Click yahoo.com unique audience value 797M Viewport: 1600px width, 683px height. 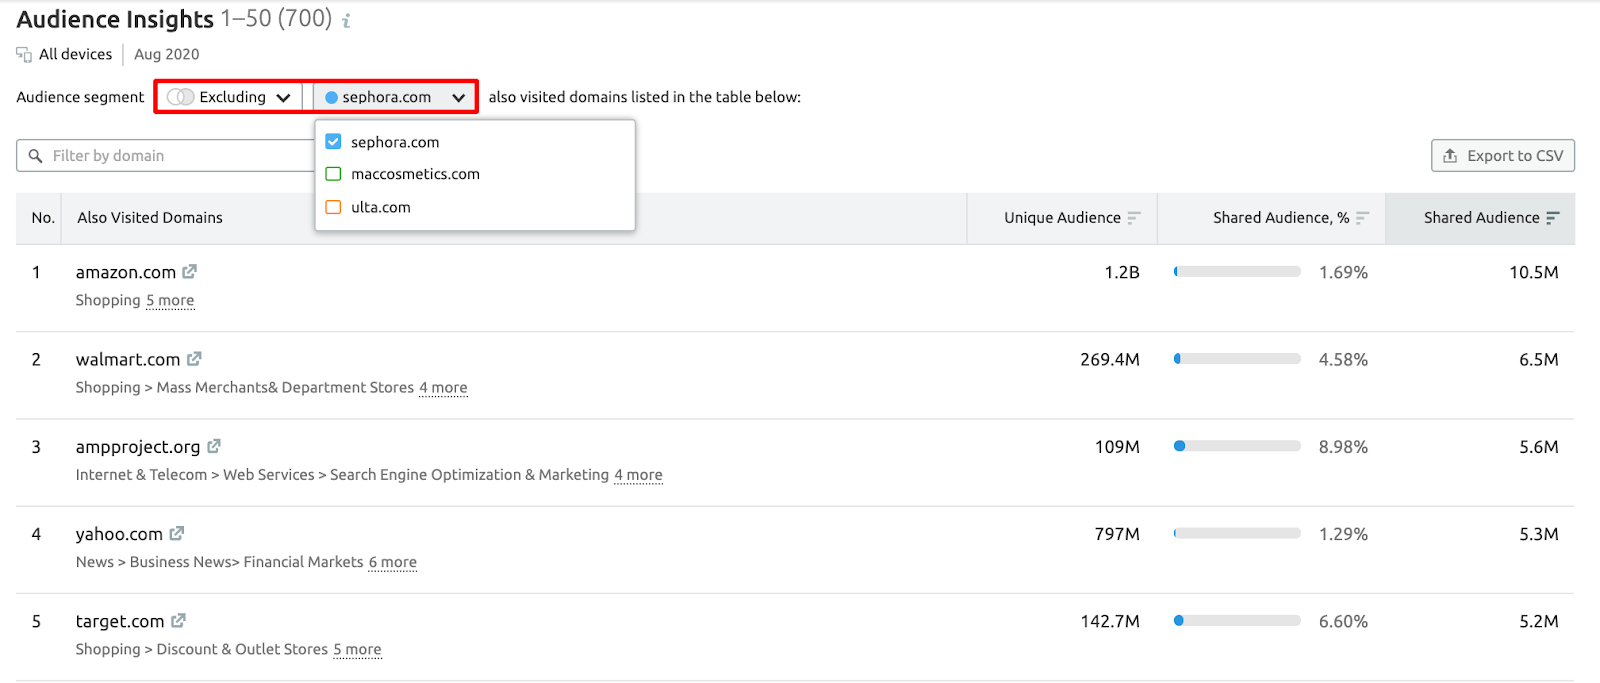1117,534
